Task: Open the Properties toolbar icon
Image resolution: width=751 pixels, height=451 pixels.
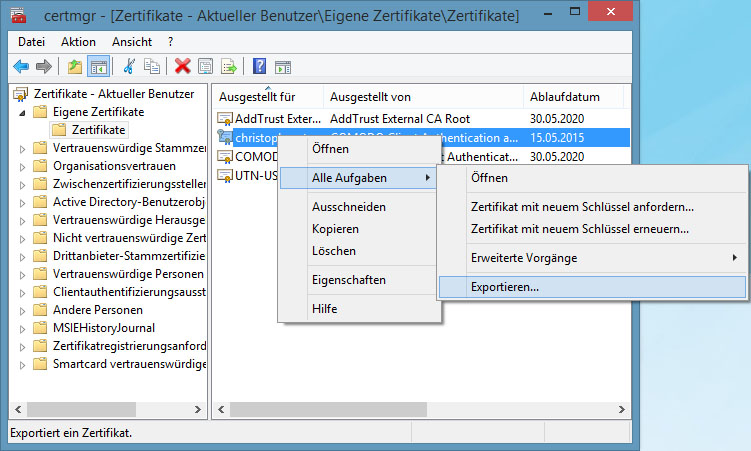Action: pos(205,66)
